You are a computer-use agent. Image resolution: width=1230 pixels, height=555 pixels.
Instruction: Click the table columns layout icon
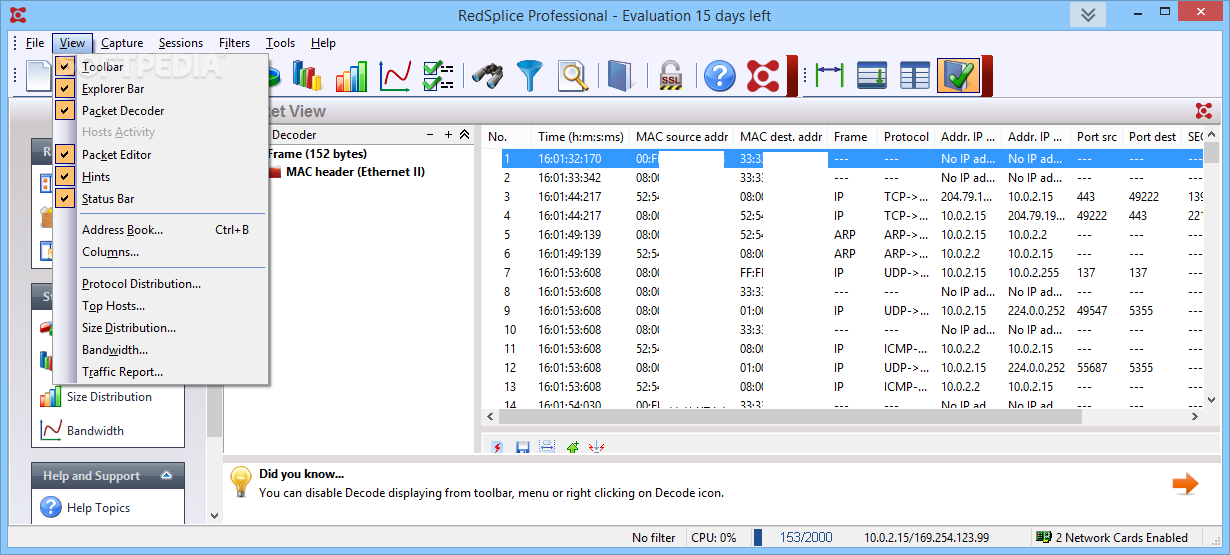[x=915, y=76]
